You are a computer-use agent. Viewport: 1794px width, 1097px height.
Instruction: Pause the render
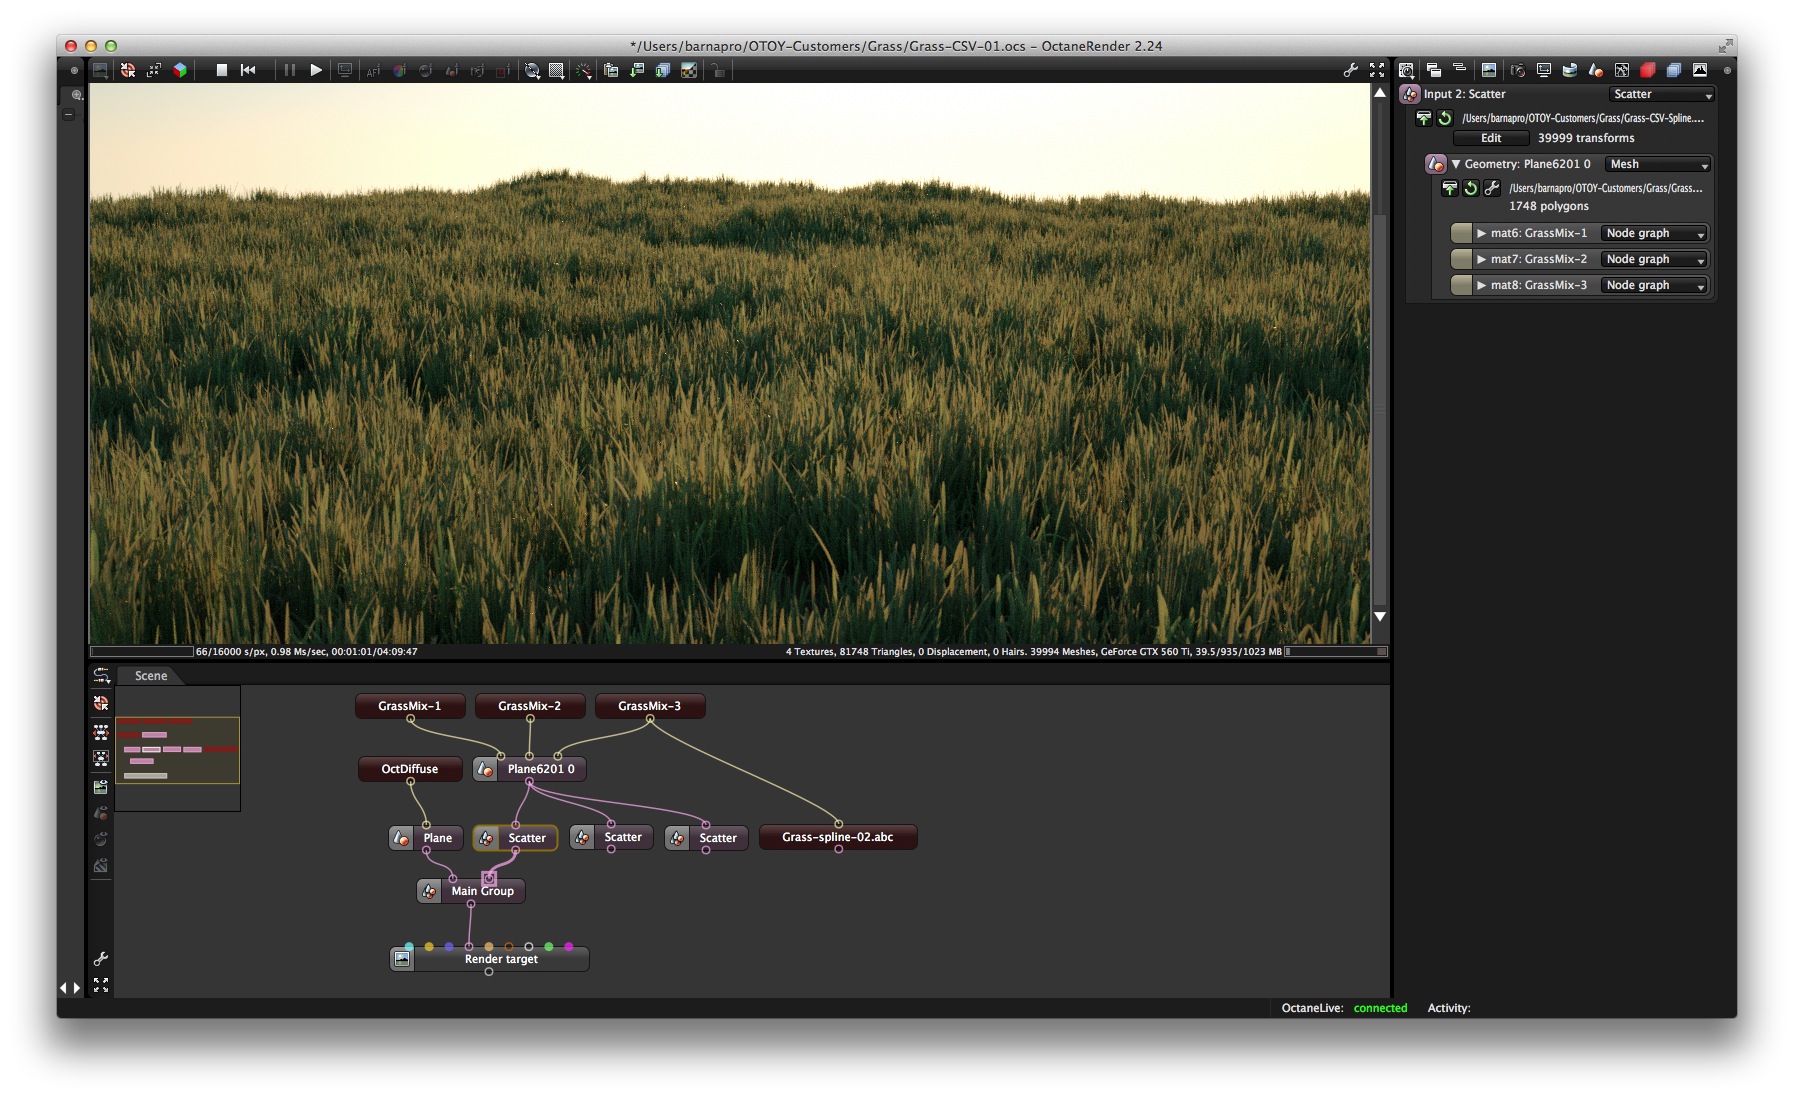coord(290,70)
